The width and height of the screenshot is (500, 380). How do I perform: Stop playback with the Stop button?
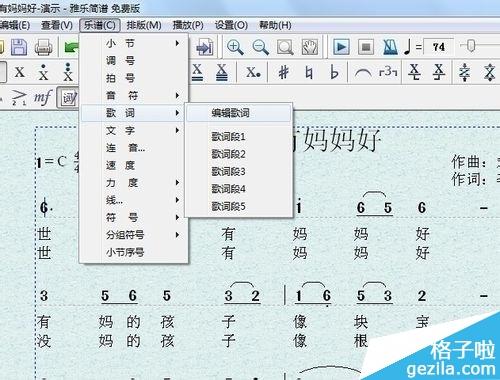tap(366, 47)
